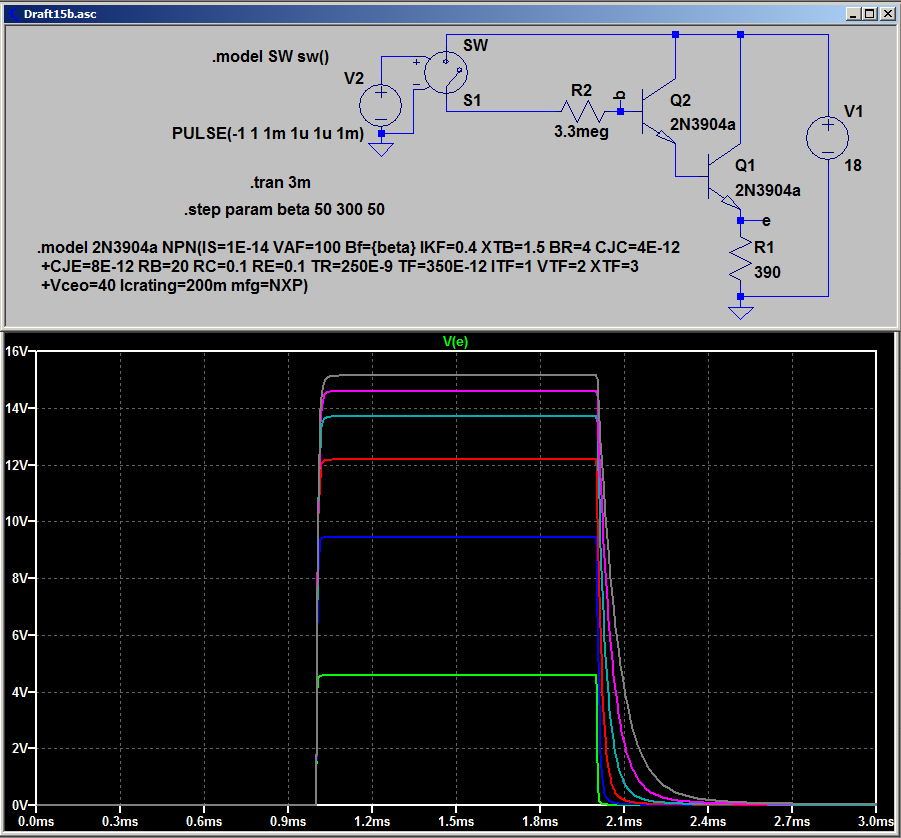Image resolution: width=901 pixels, height=838 pixels.
Task: Close the Draft15b.asc window
Action: pos(888,14)
